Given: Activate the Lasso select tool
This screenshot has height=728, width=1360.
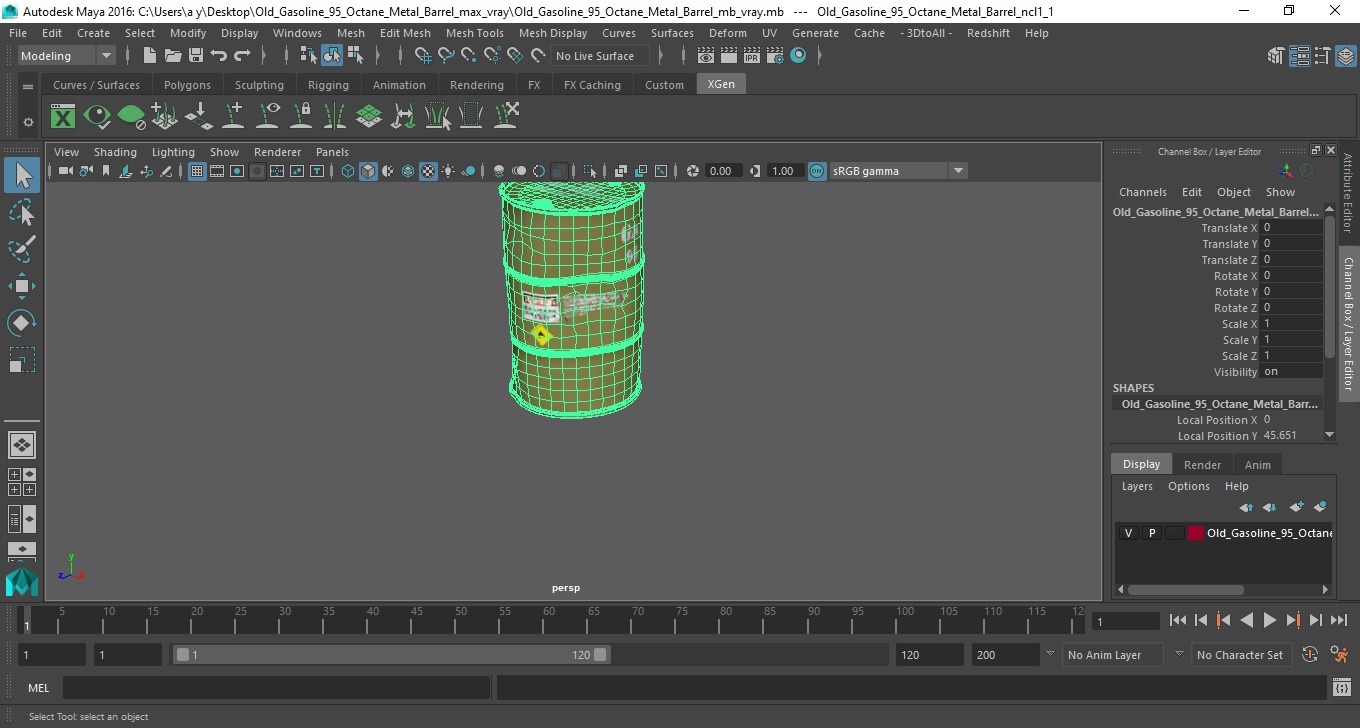Looking at the screenshot, I should (x=22, y=212).
